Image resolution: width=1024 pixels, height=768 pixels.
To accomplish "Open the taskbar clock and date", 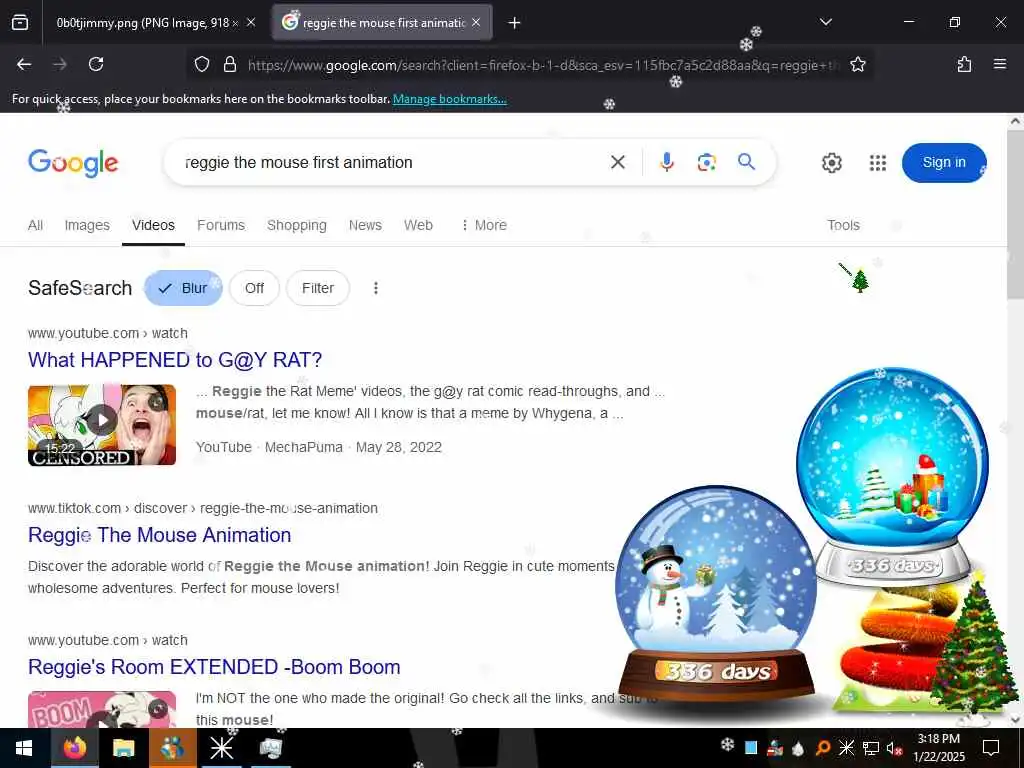I will (938, 748).
